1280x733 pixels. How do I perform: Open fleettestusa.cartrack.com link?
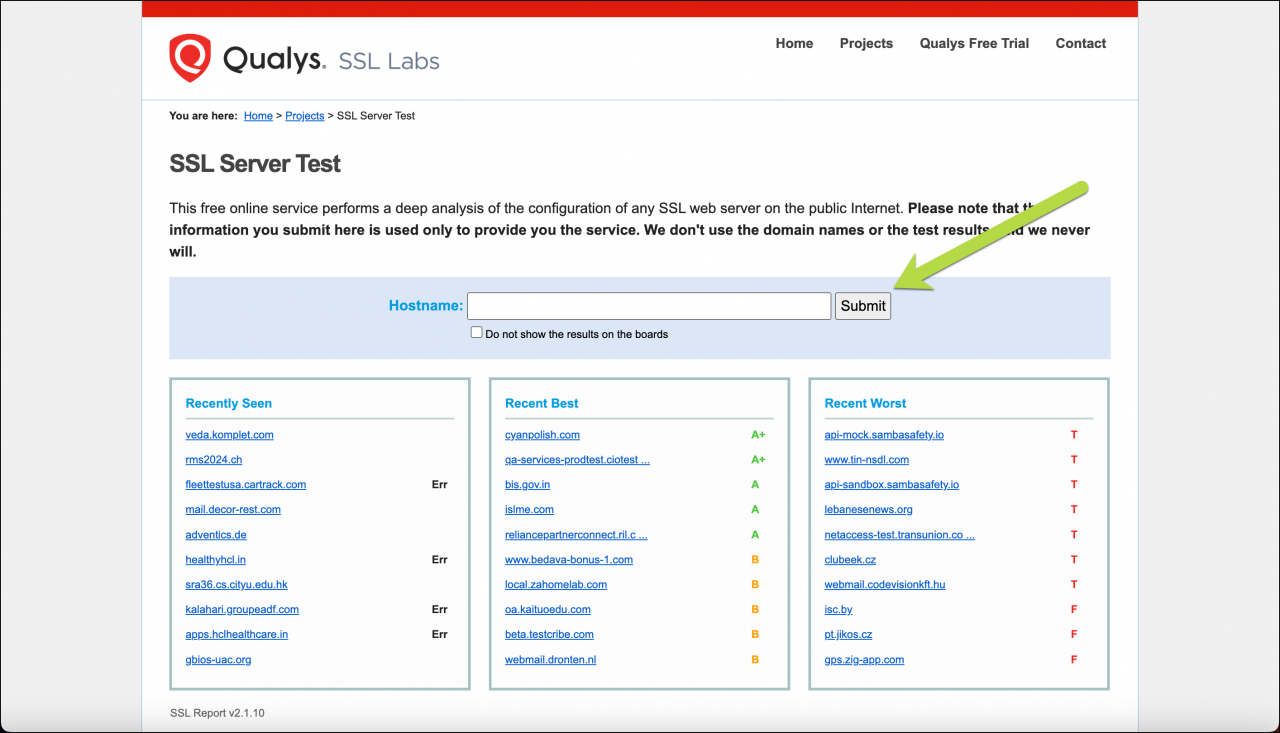246,485
